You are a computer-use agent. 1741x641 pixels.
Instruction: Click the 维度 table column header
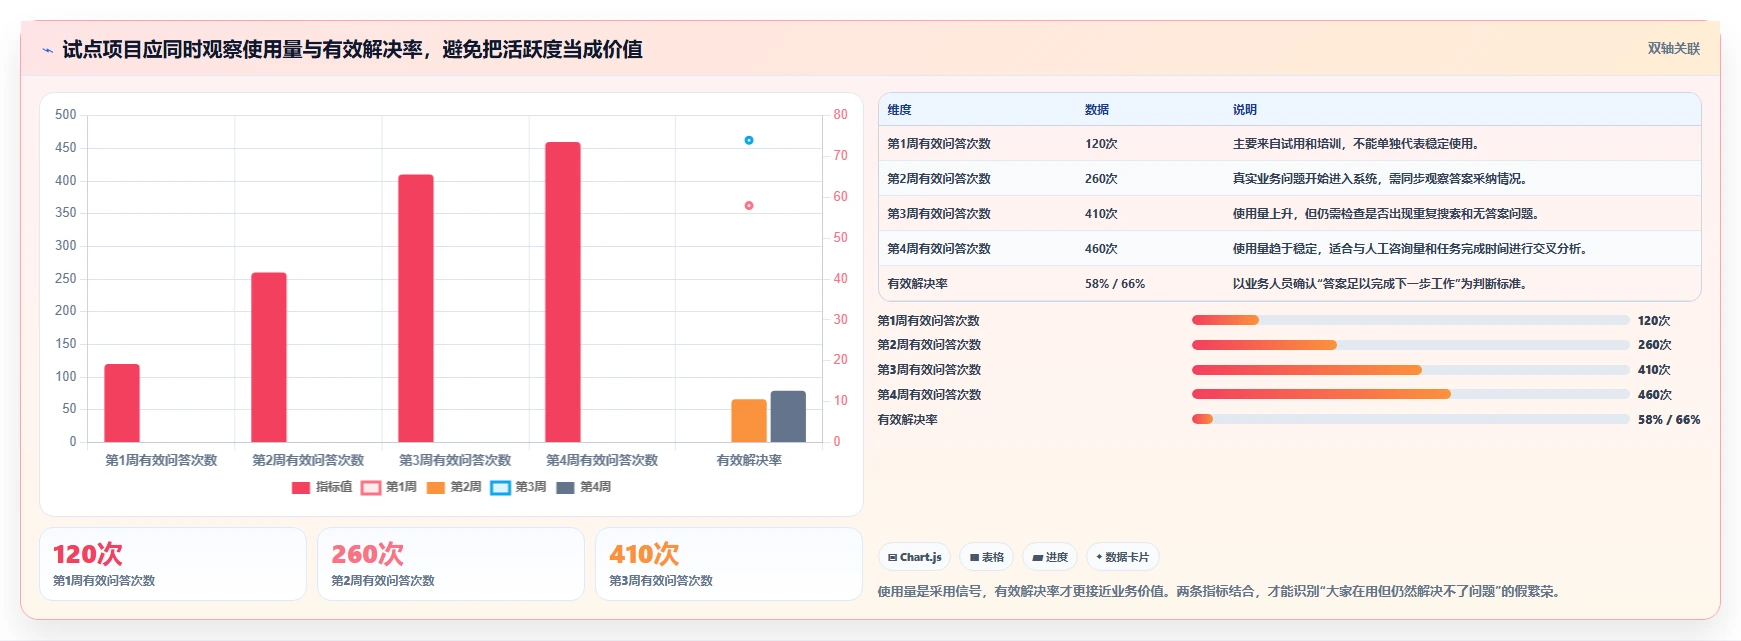(x=900, y=110)
